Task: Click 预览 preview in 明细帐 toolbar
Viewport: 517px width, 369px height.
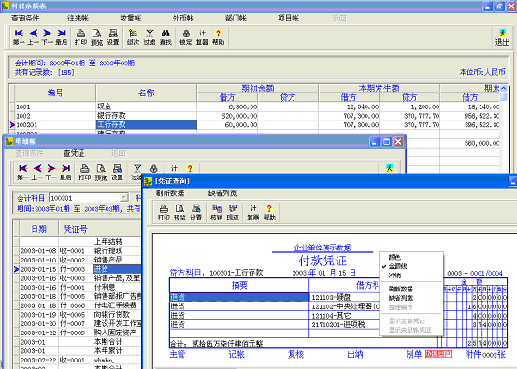Action: pos(101,172)
